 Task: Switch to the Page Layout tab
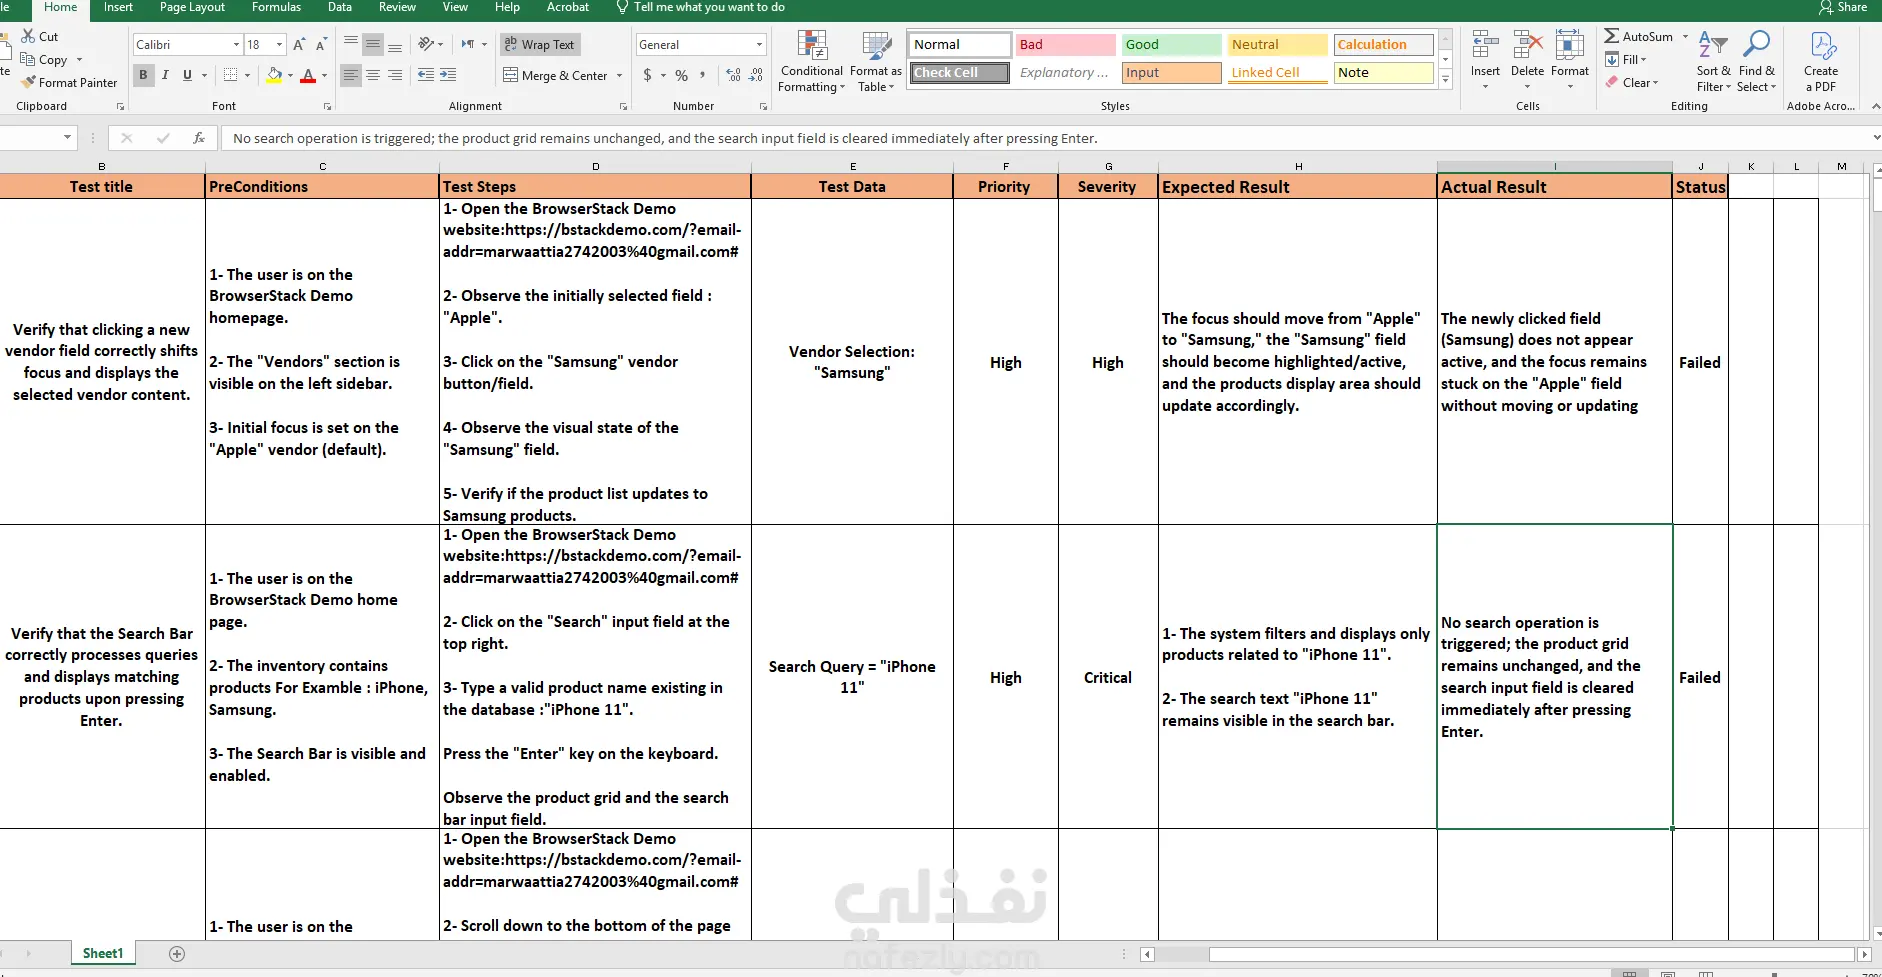[x=193, y=7]
